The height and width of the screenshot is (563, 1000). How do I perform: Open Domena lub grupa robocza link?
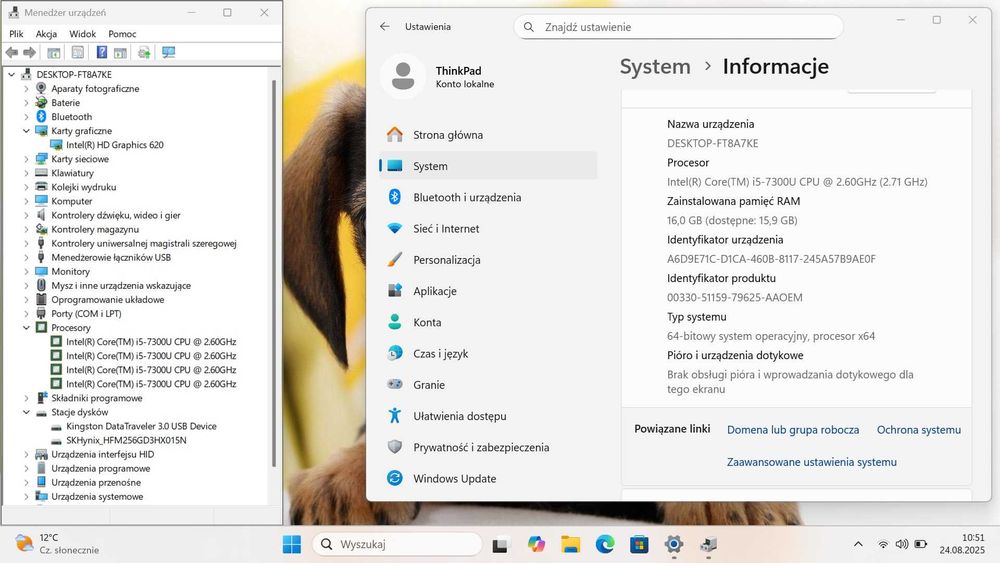pyautogui.click(x=793, y=430)
